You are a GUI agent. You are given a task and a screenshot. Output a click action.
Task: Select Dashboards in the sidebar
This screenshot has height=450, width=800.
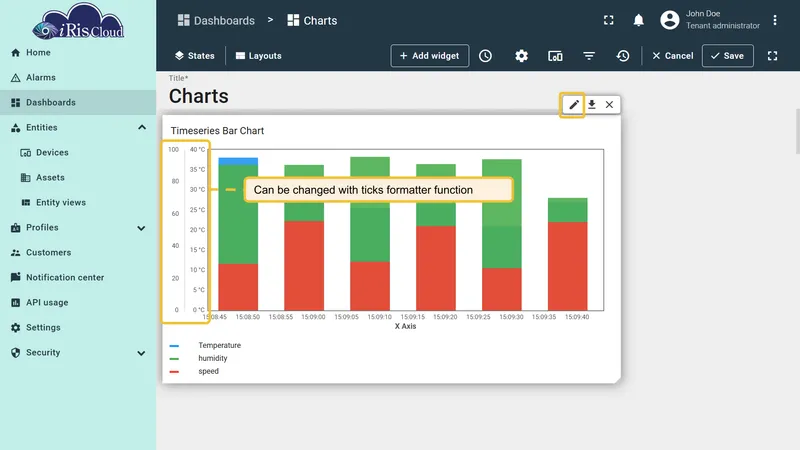coord(78,103)
